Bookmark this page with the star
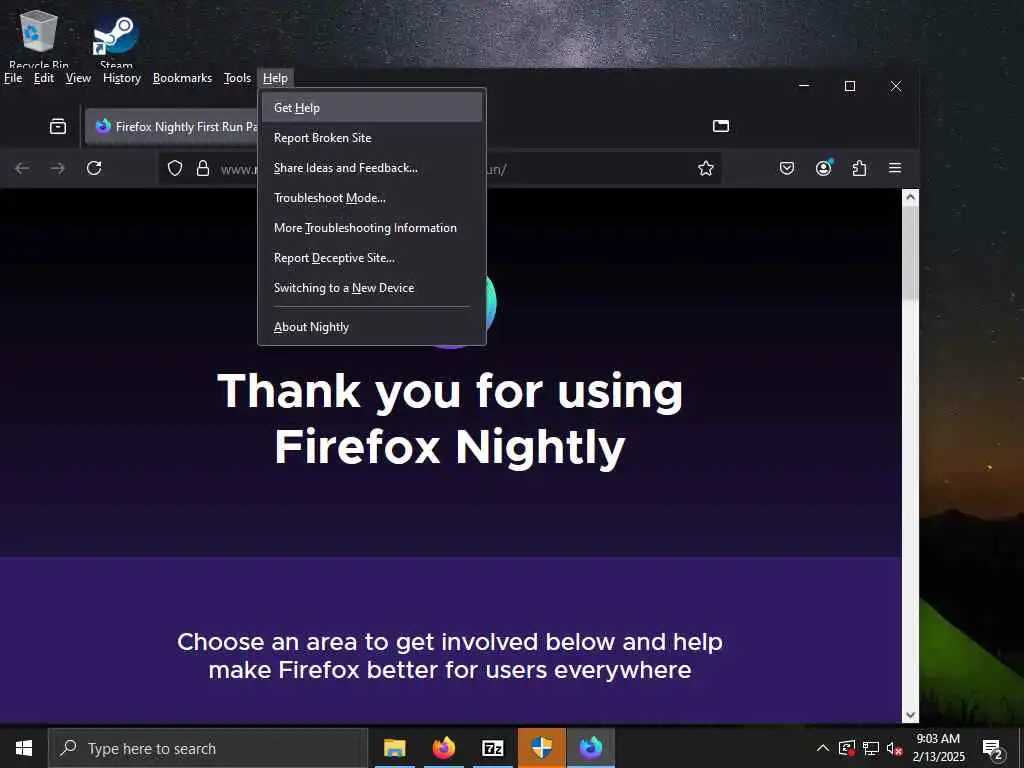This screenshot has height=768, width=1024. (705, 168)
